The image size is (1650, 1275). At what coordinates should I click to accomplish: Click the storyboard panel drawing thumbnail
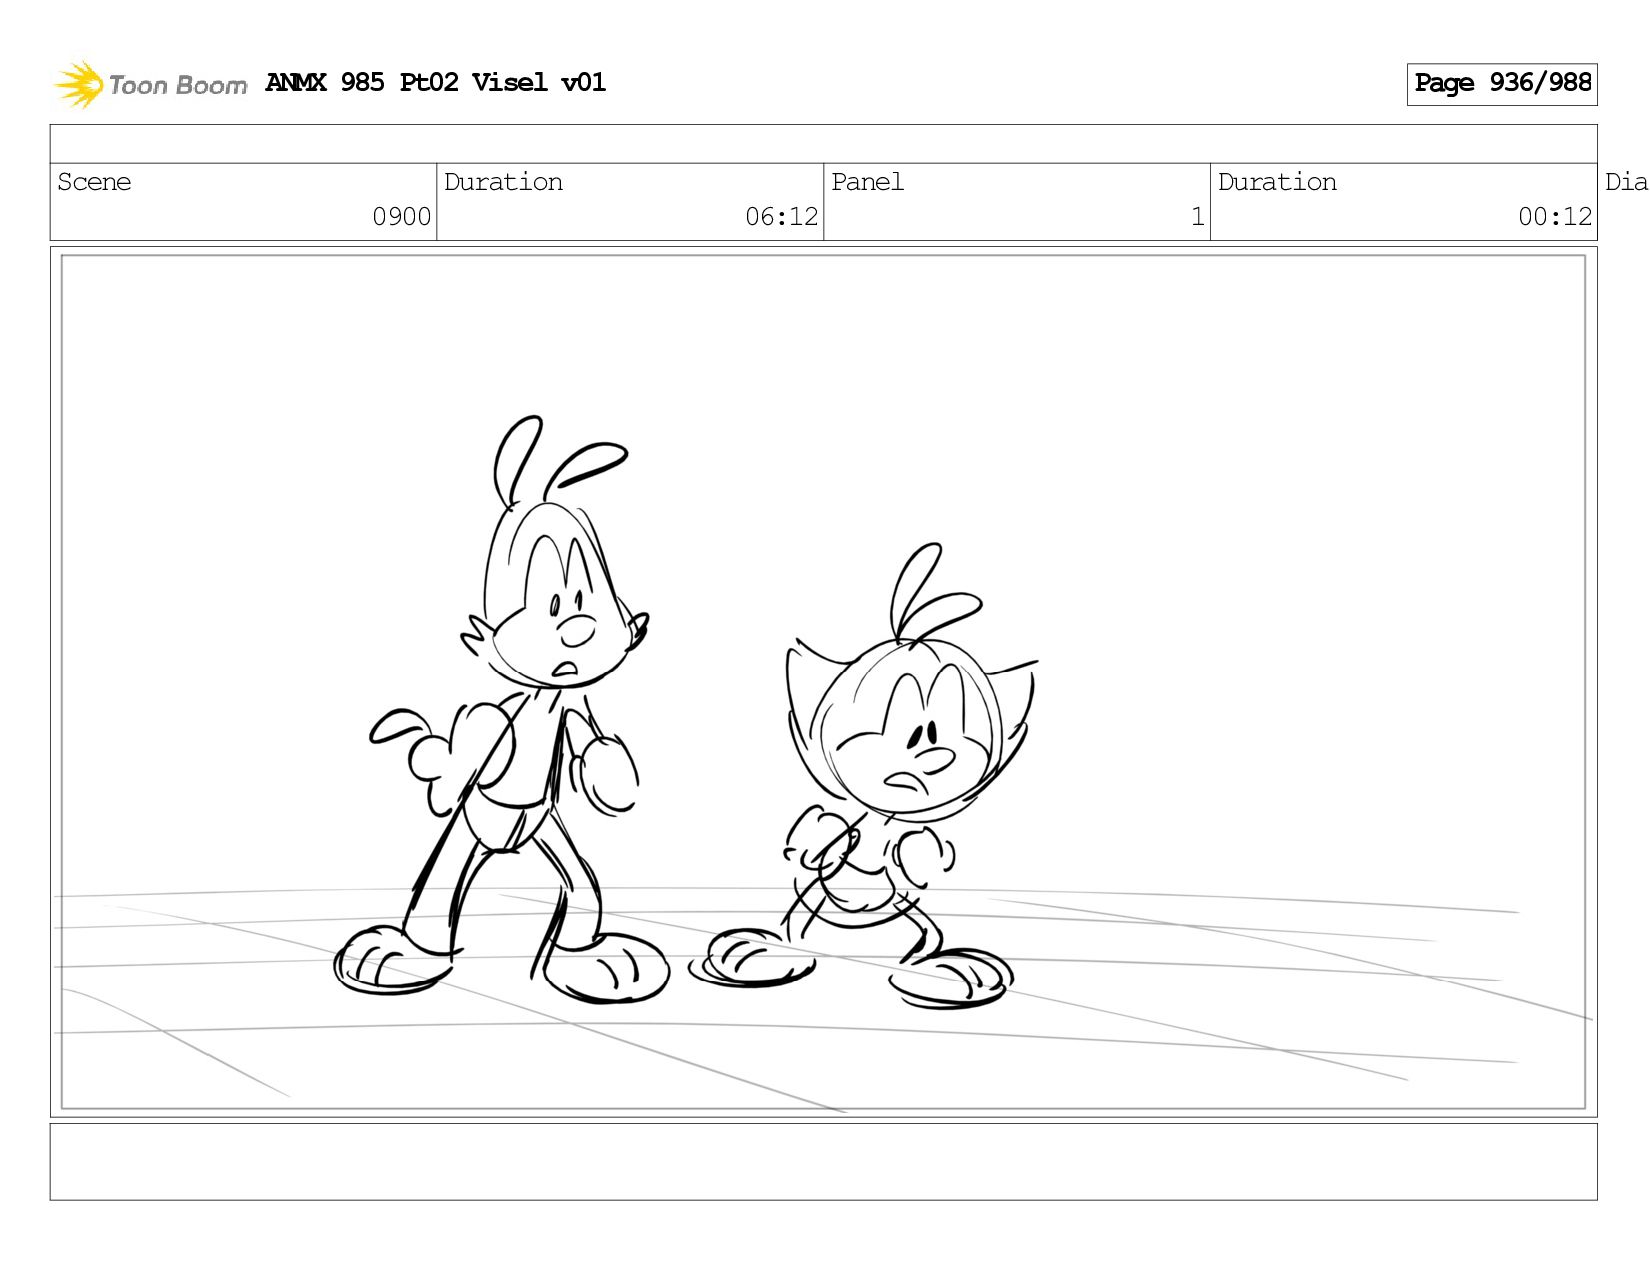tap(823, 682)
